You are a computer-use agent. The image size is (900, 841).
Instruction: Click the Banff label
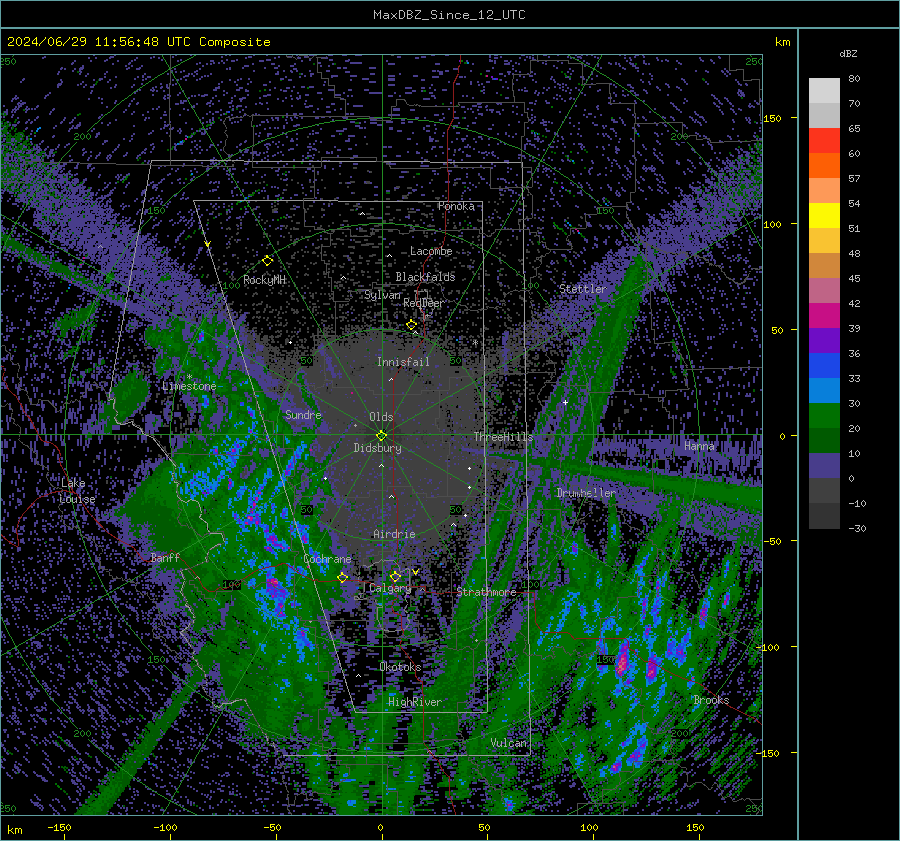pyautogui.click(x=165, y=557)
